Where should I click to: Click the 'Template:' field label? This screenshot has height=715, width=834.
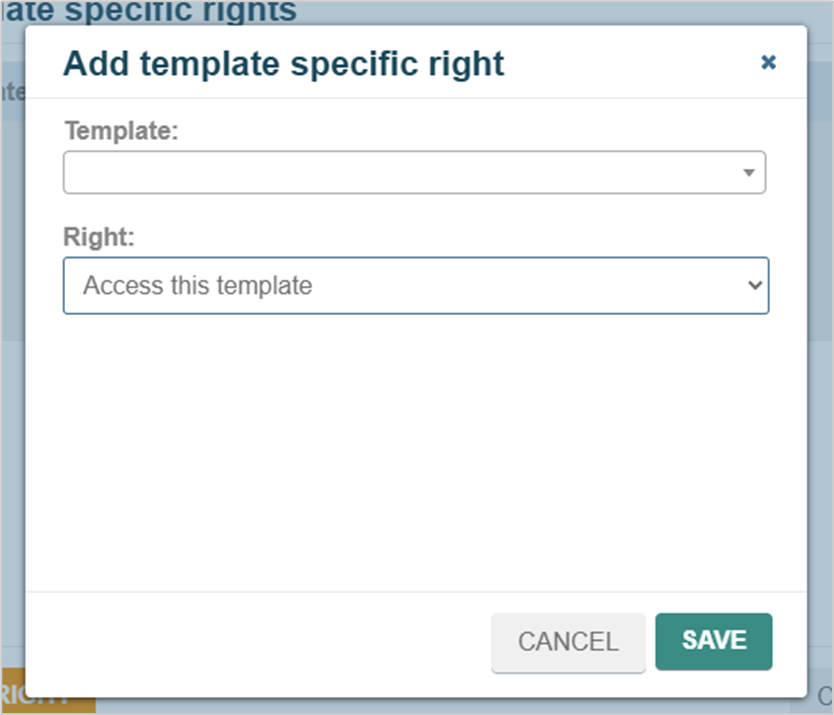point(121,131)
